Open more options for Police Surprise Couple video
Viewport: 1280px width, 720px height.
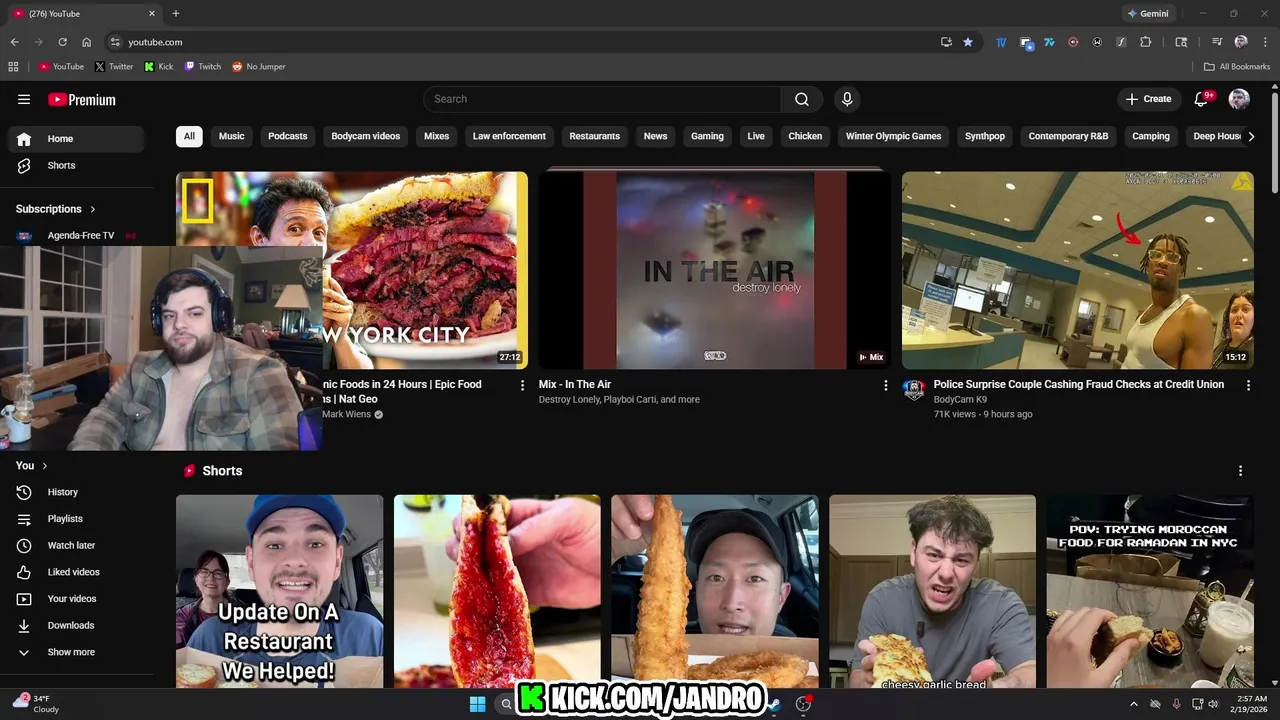tap(1248, 385)
